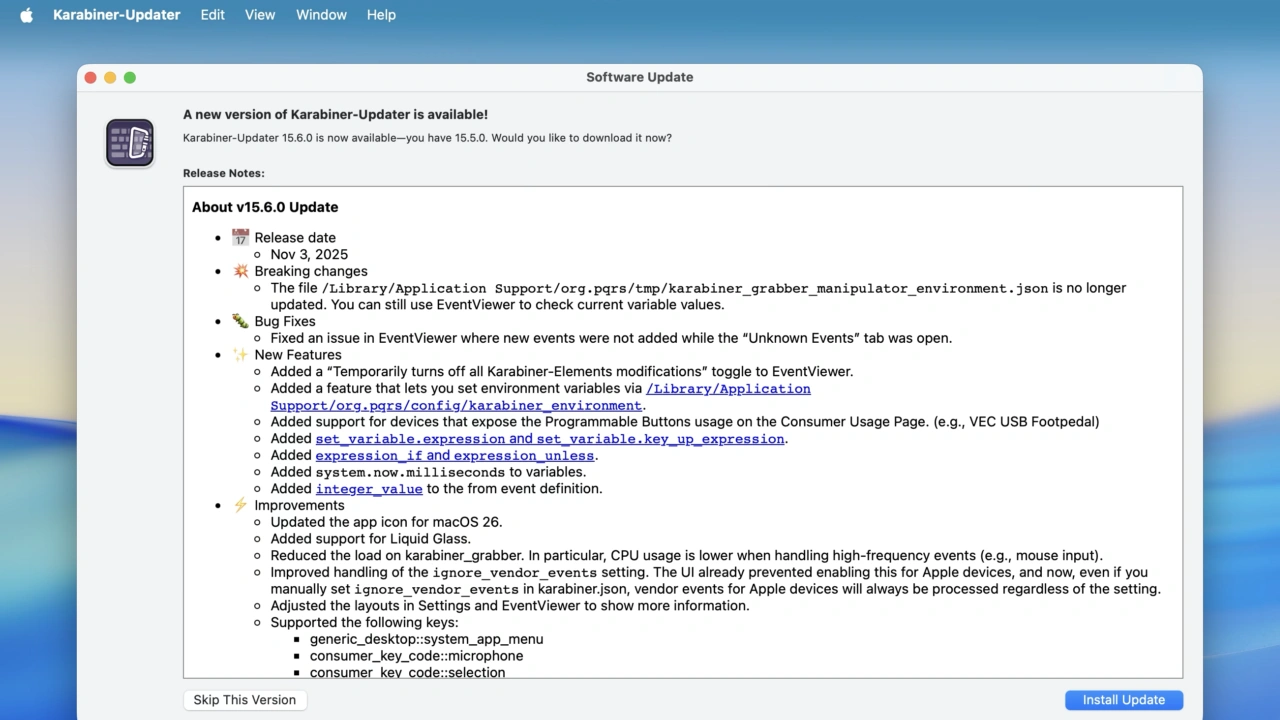Click the Karabiner-Updater app icon
Image resolution: width=1280 pixels, height=720 pixels.
(x=130, y=142)
